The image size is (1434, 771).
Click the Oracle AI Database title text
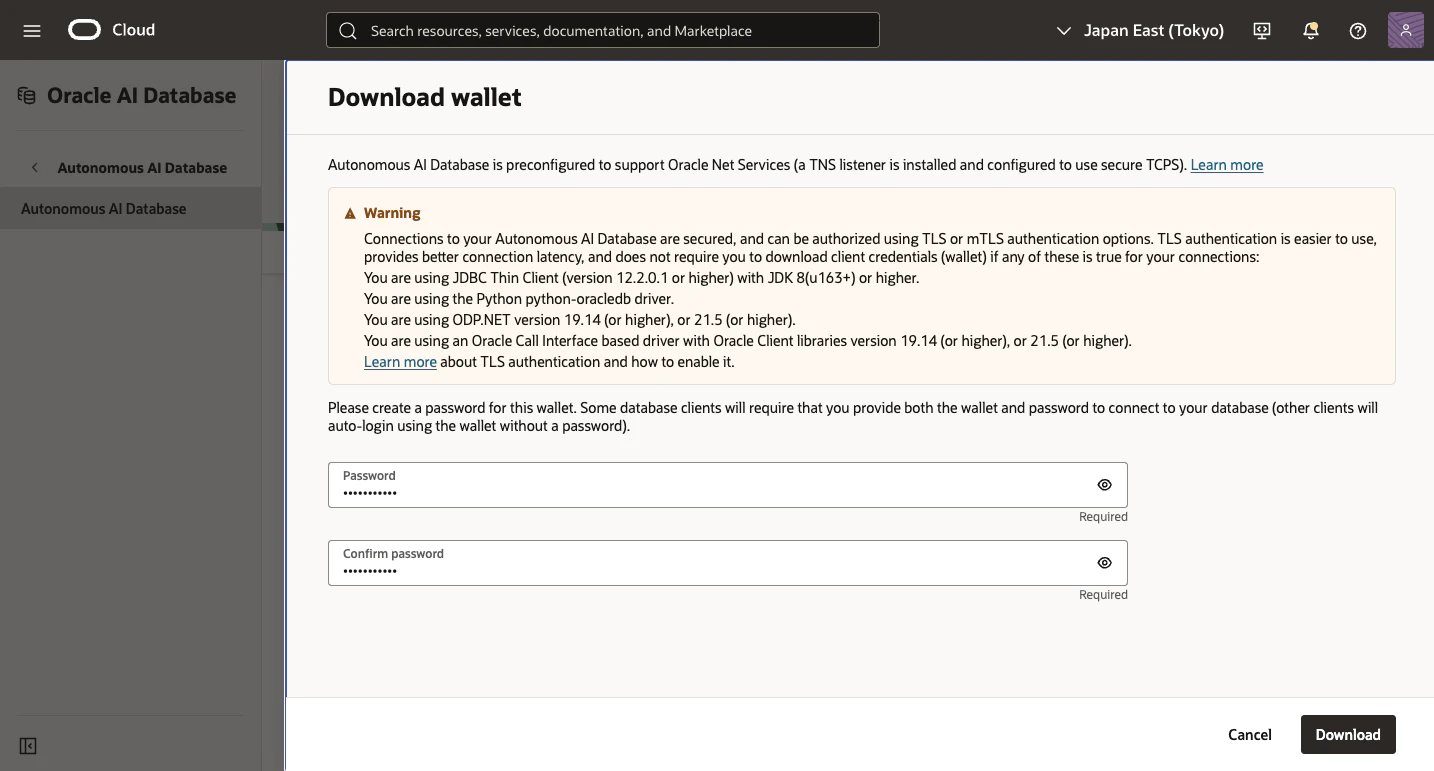142,96
